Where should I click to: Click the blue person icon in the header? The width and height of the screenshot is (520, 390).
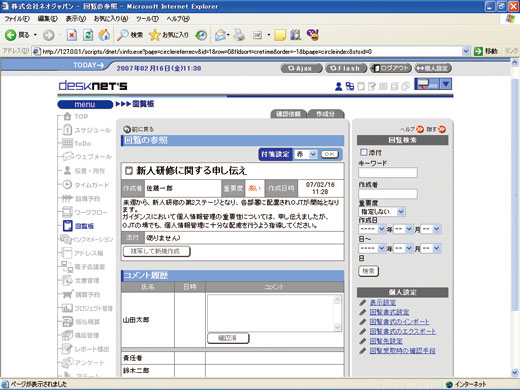[338, 87]
